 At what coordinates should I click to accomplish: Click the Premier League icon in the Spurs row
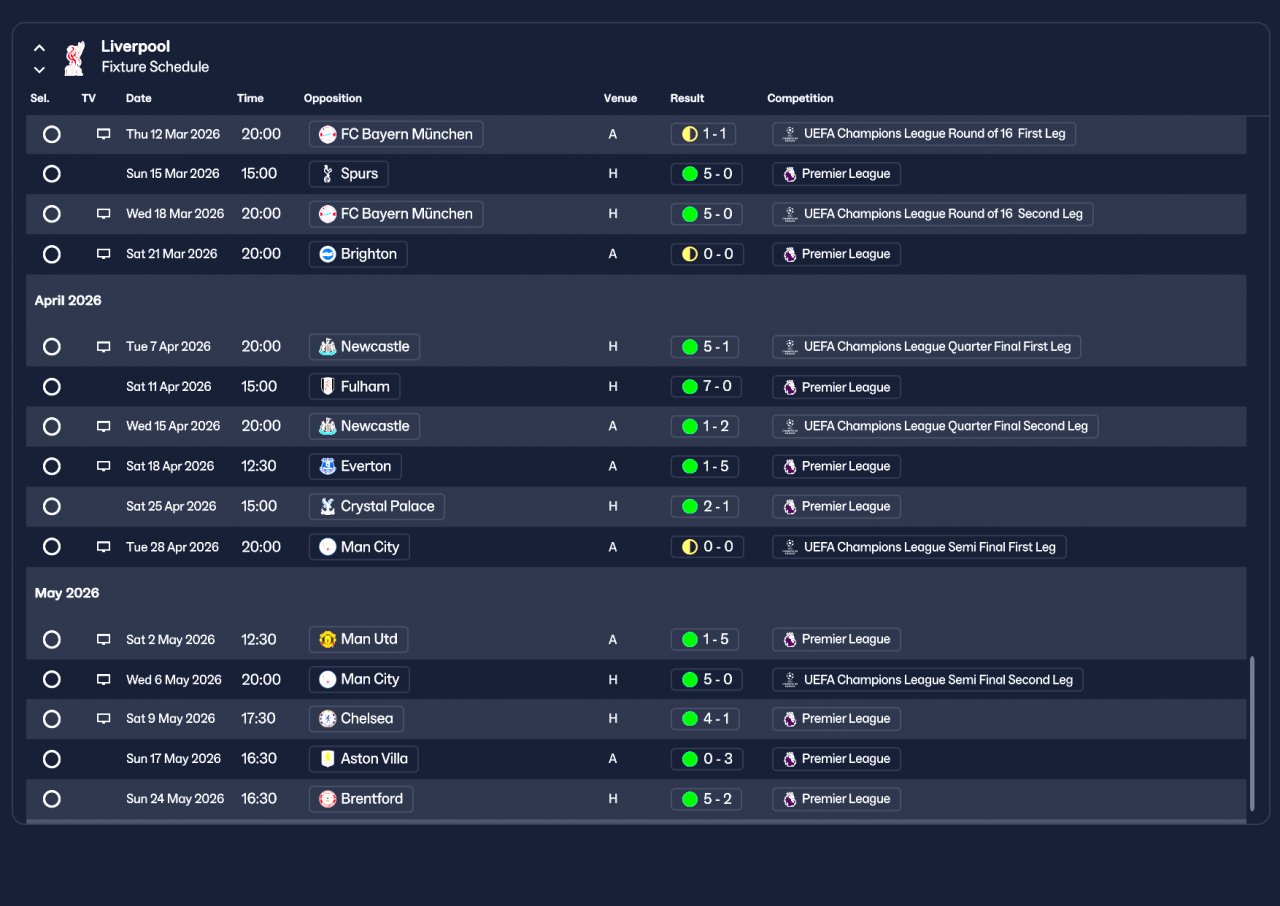(790, 174)
